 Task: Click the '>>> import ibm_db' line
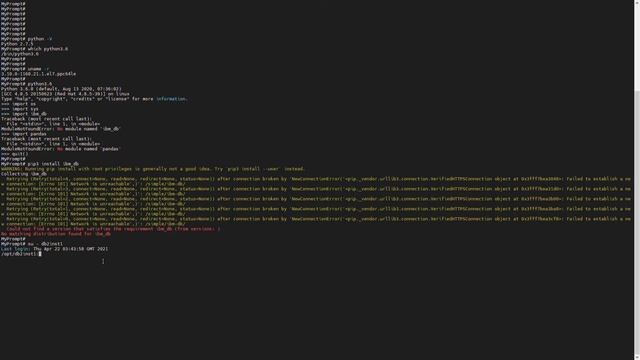(24, 114)
